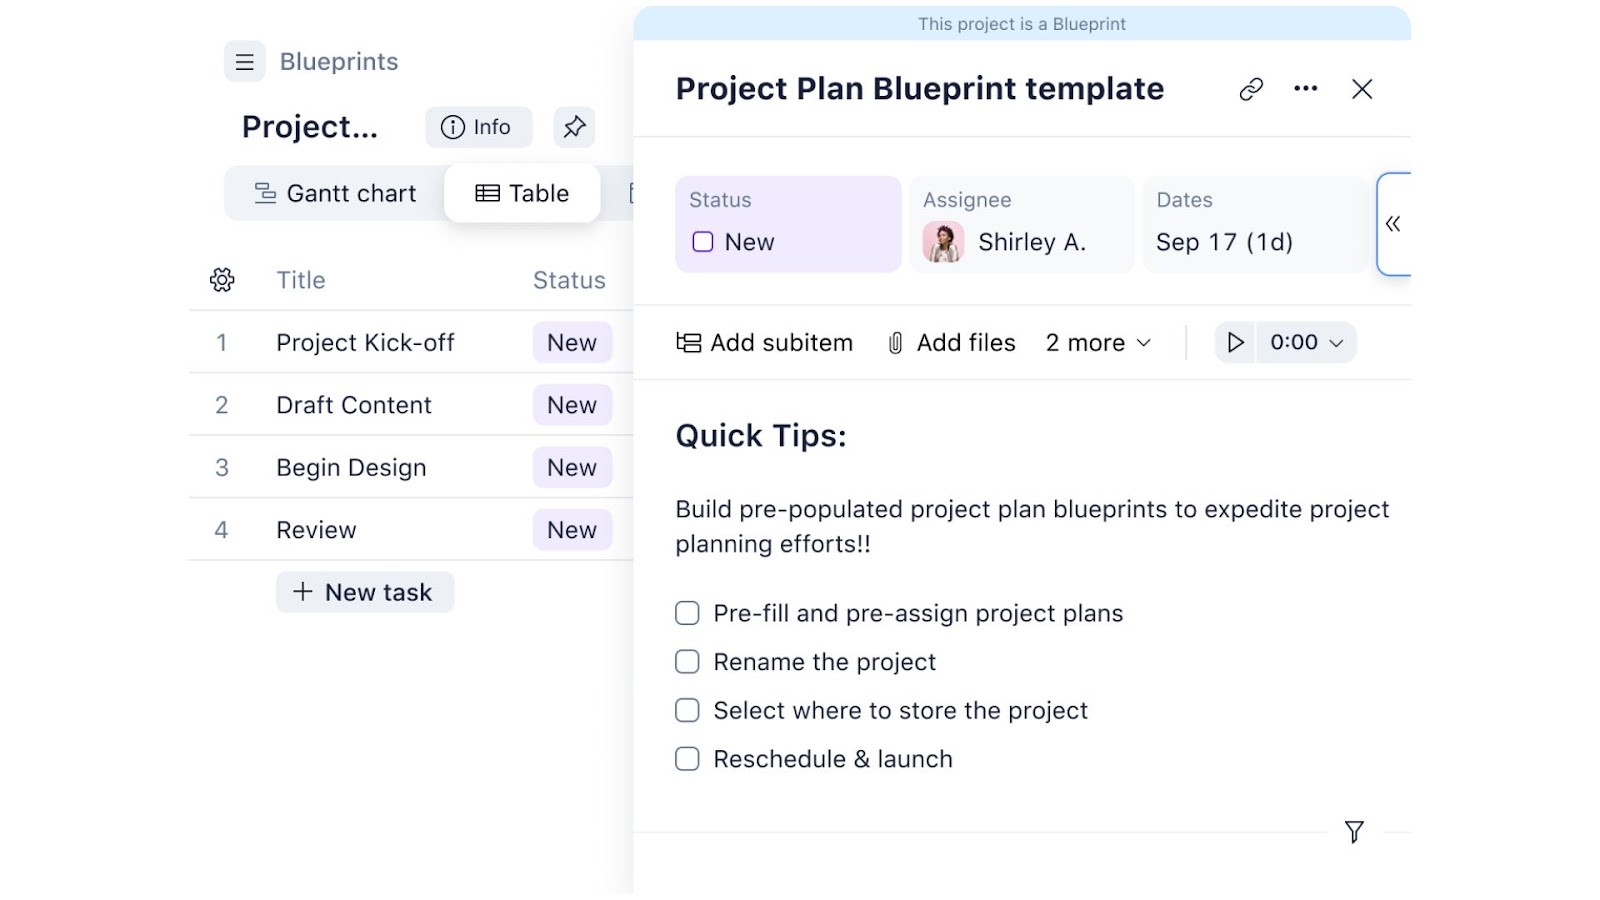Switch to the Gantt chart view
The width and height of the screenshot is (1600, 900).
(x=334, y=193)
